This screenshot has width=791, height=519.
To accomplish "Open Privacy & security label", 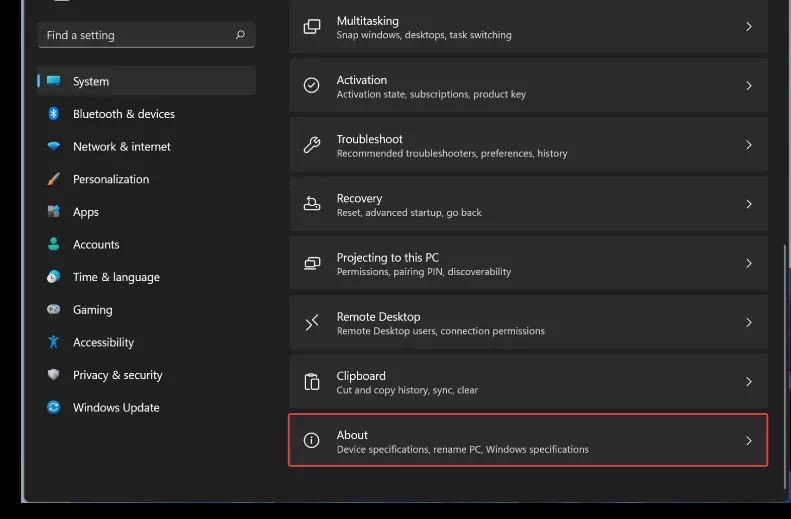I will (118, 375).
